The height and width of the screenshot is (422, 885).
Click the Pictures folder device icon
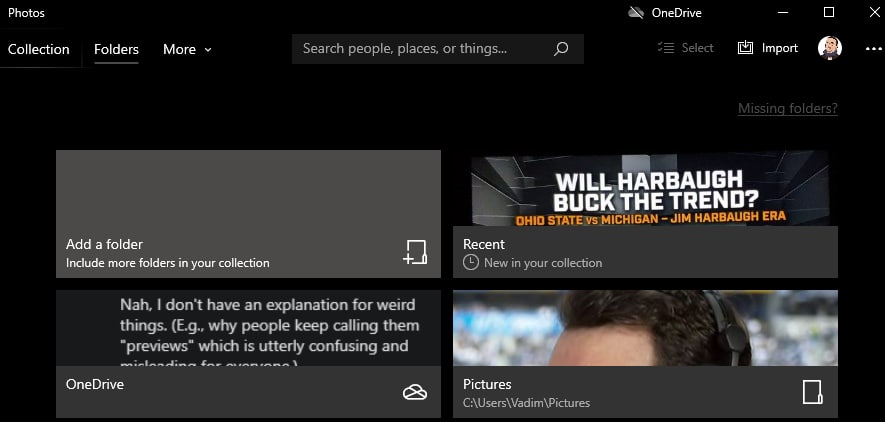tap(812, 392)
